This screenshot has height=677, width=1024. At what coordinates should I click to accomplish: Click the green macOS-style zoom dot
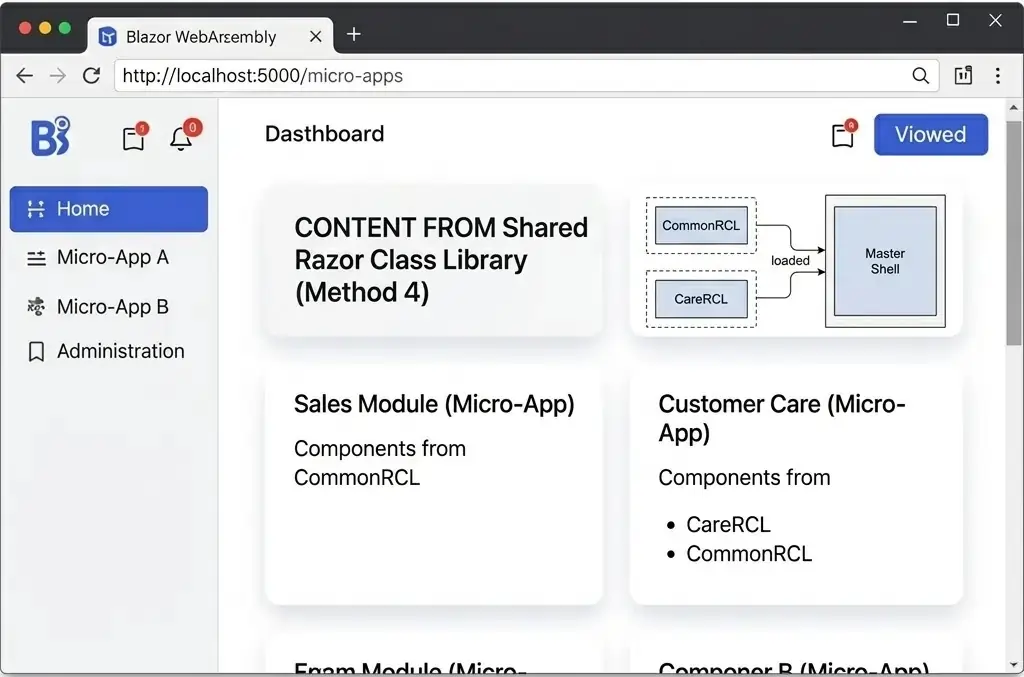pyautogui.click(x=65, y=28)
